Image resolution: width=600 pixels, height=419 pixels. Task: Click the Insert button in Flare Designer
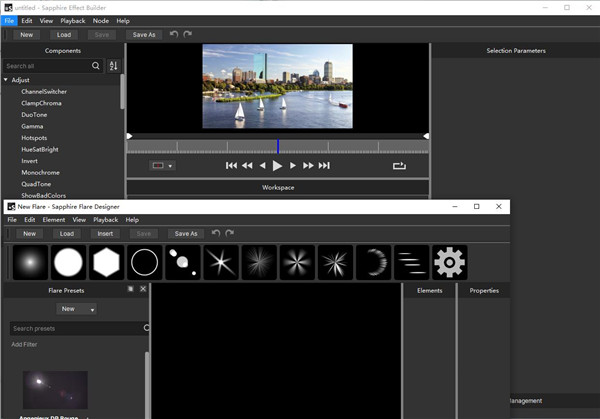click(105, 233)
